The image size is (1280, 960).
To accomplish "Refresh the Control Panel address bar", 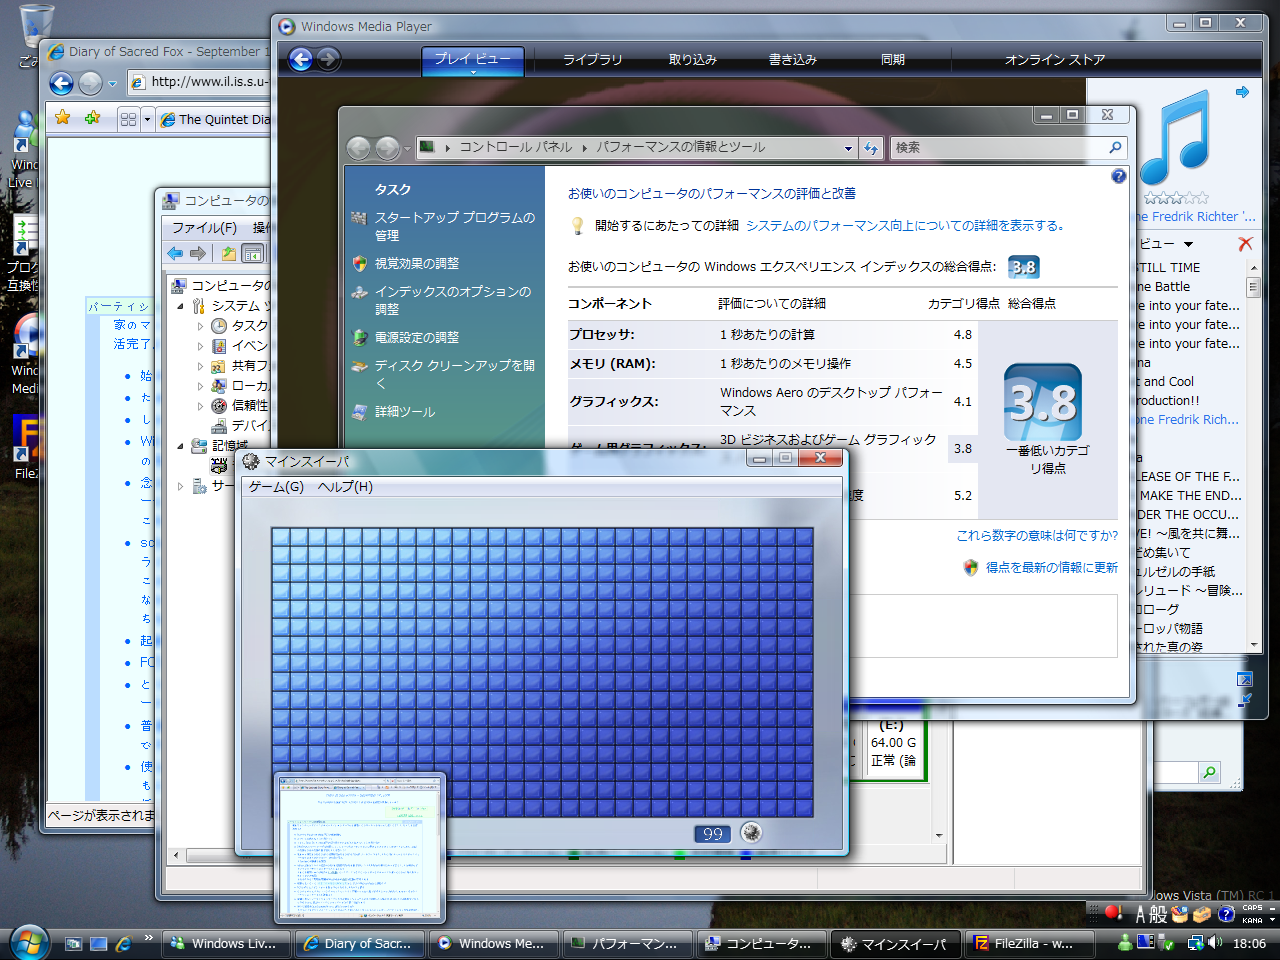I will tap(871, 148).
